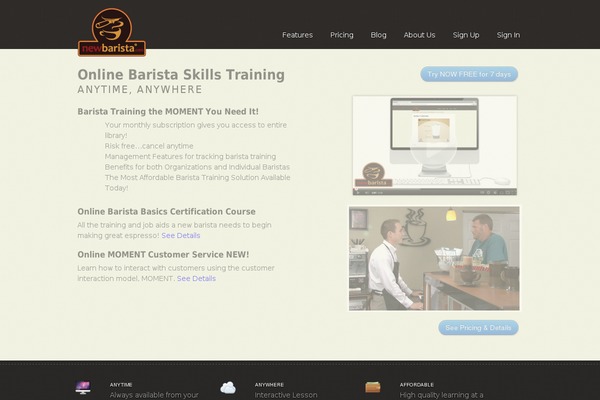Click the video progress bar
Screen dimensions: 600x400
point(434,189)
